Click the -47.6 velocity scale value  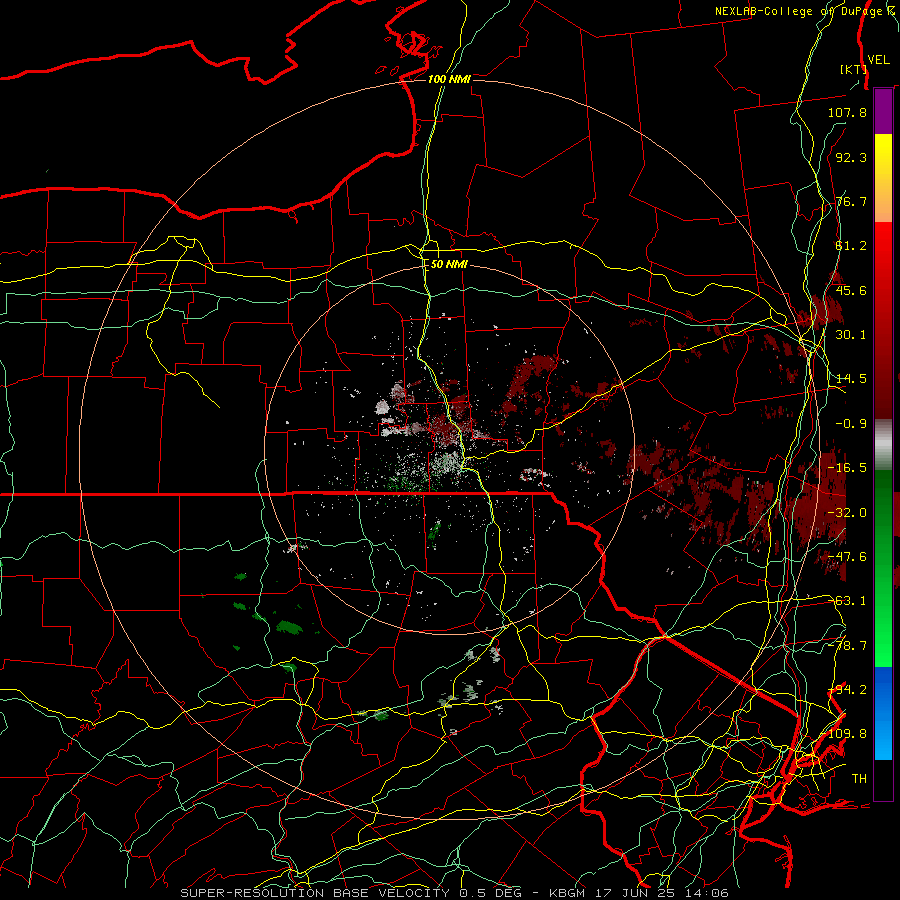[x=847, y=557]
